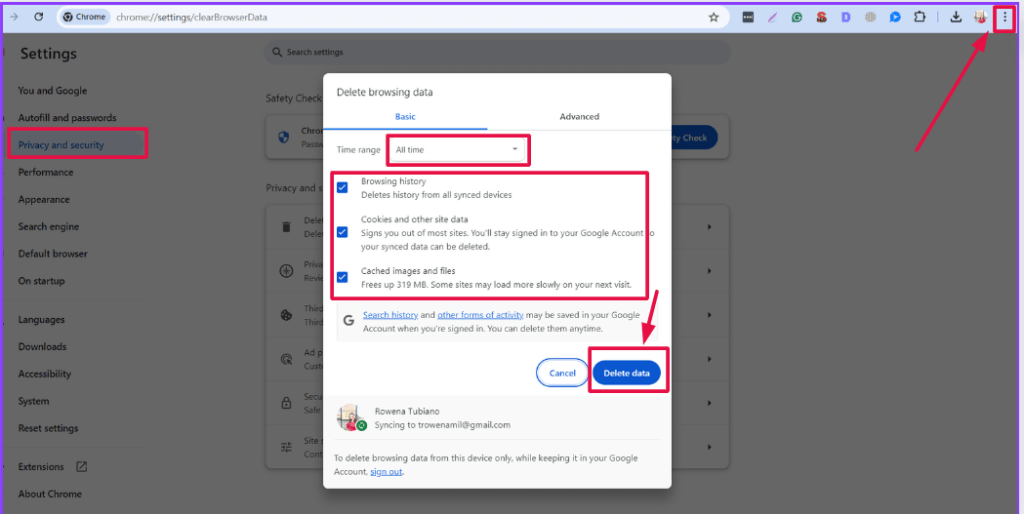
Task: Open the Extensions puzzle-piece icon
Action: 920,18
